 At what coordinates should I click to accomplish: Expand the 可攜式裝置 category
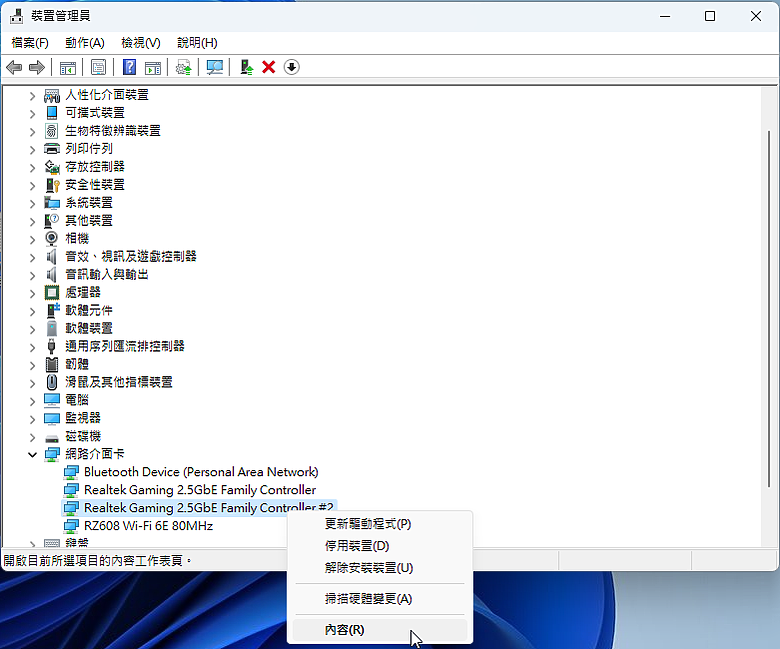coord(32,113)
